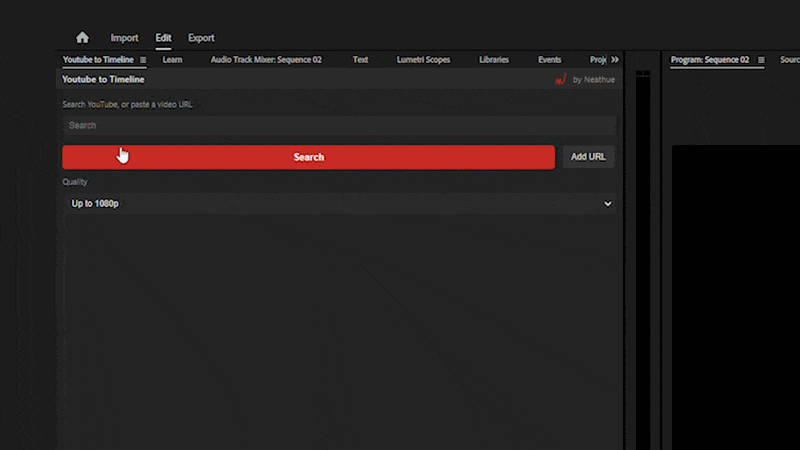
Task: Click 'Search YouTube, or paste a video URL' text
Action: [128, 105]
